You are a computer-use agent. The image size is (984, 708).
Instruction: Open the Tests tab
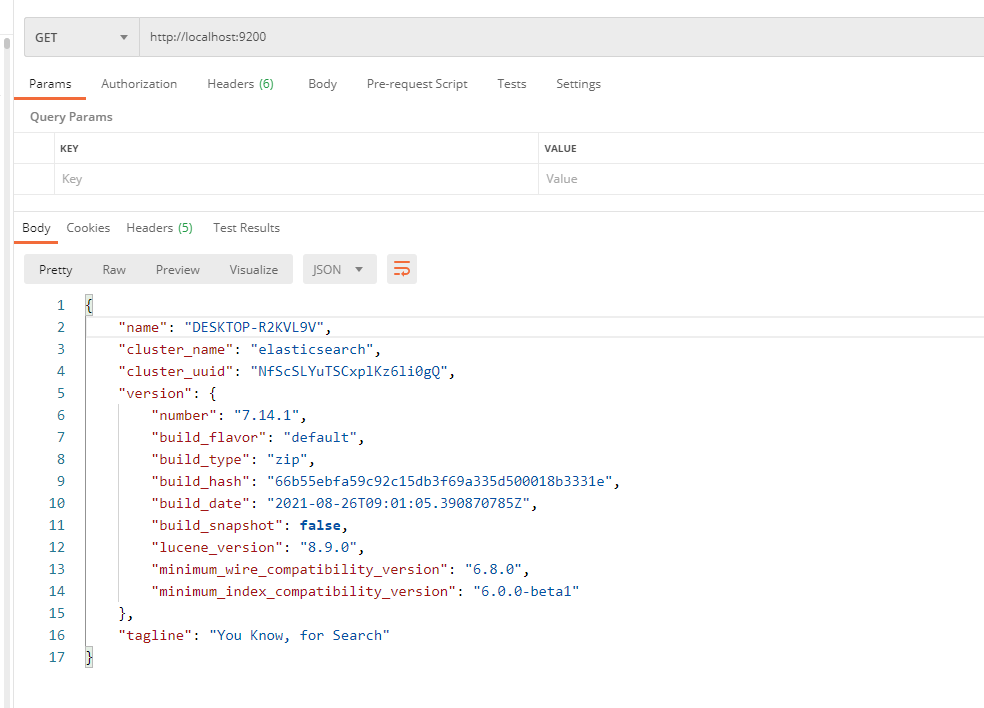tap(511, 84)
